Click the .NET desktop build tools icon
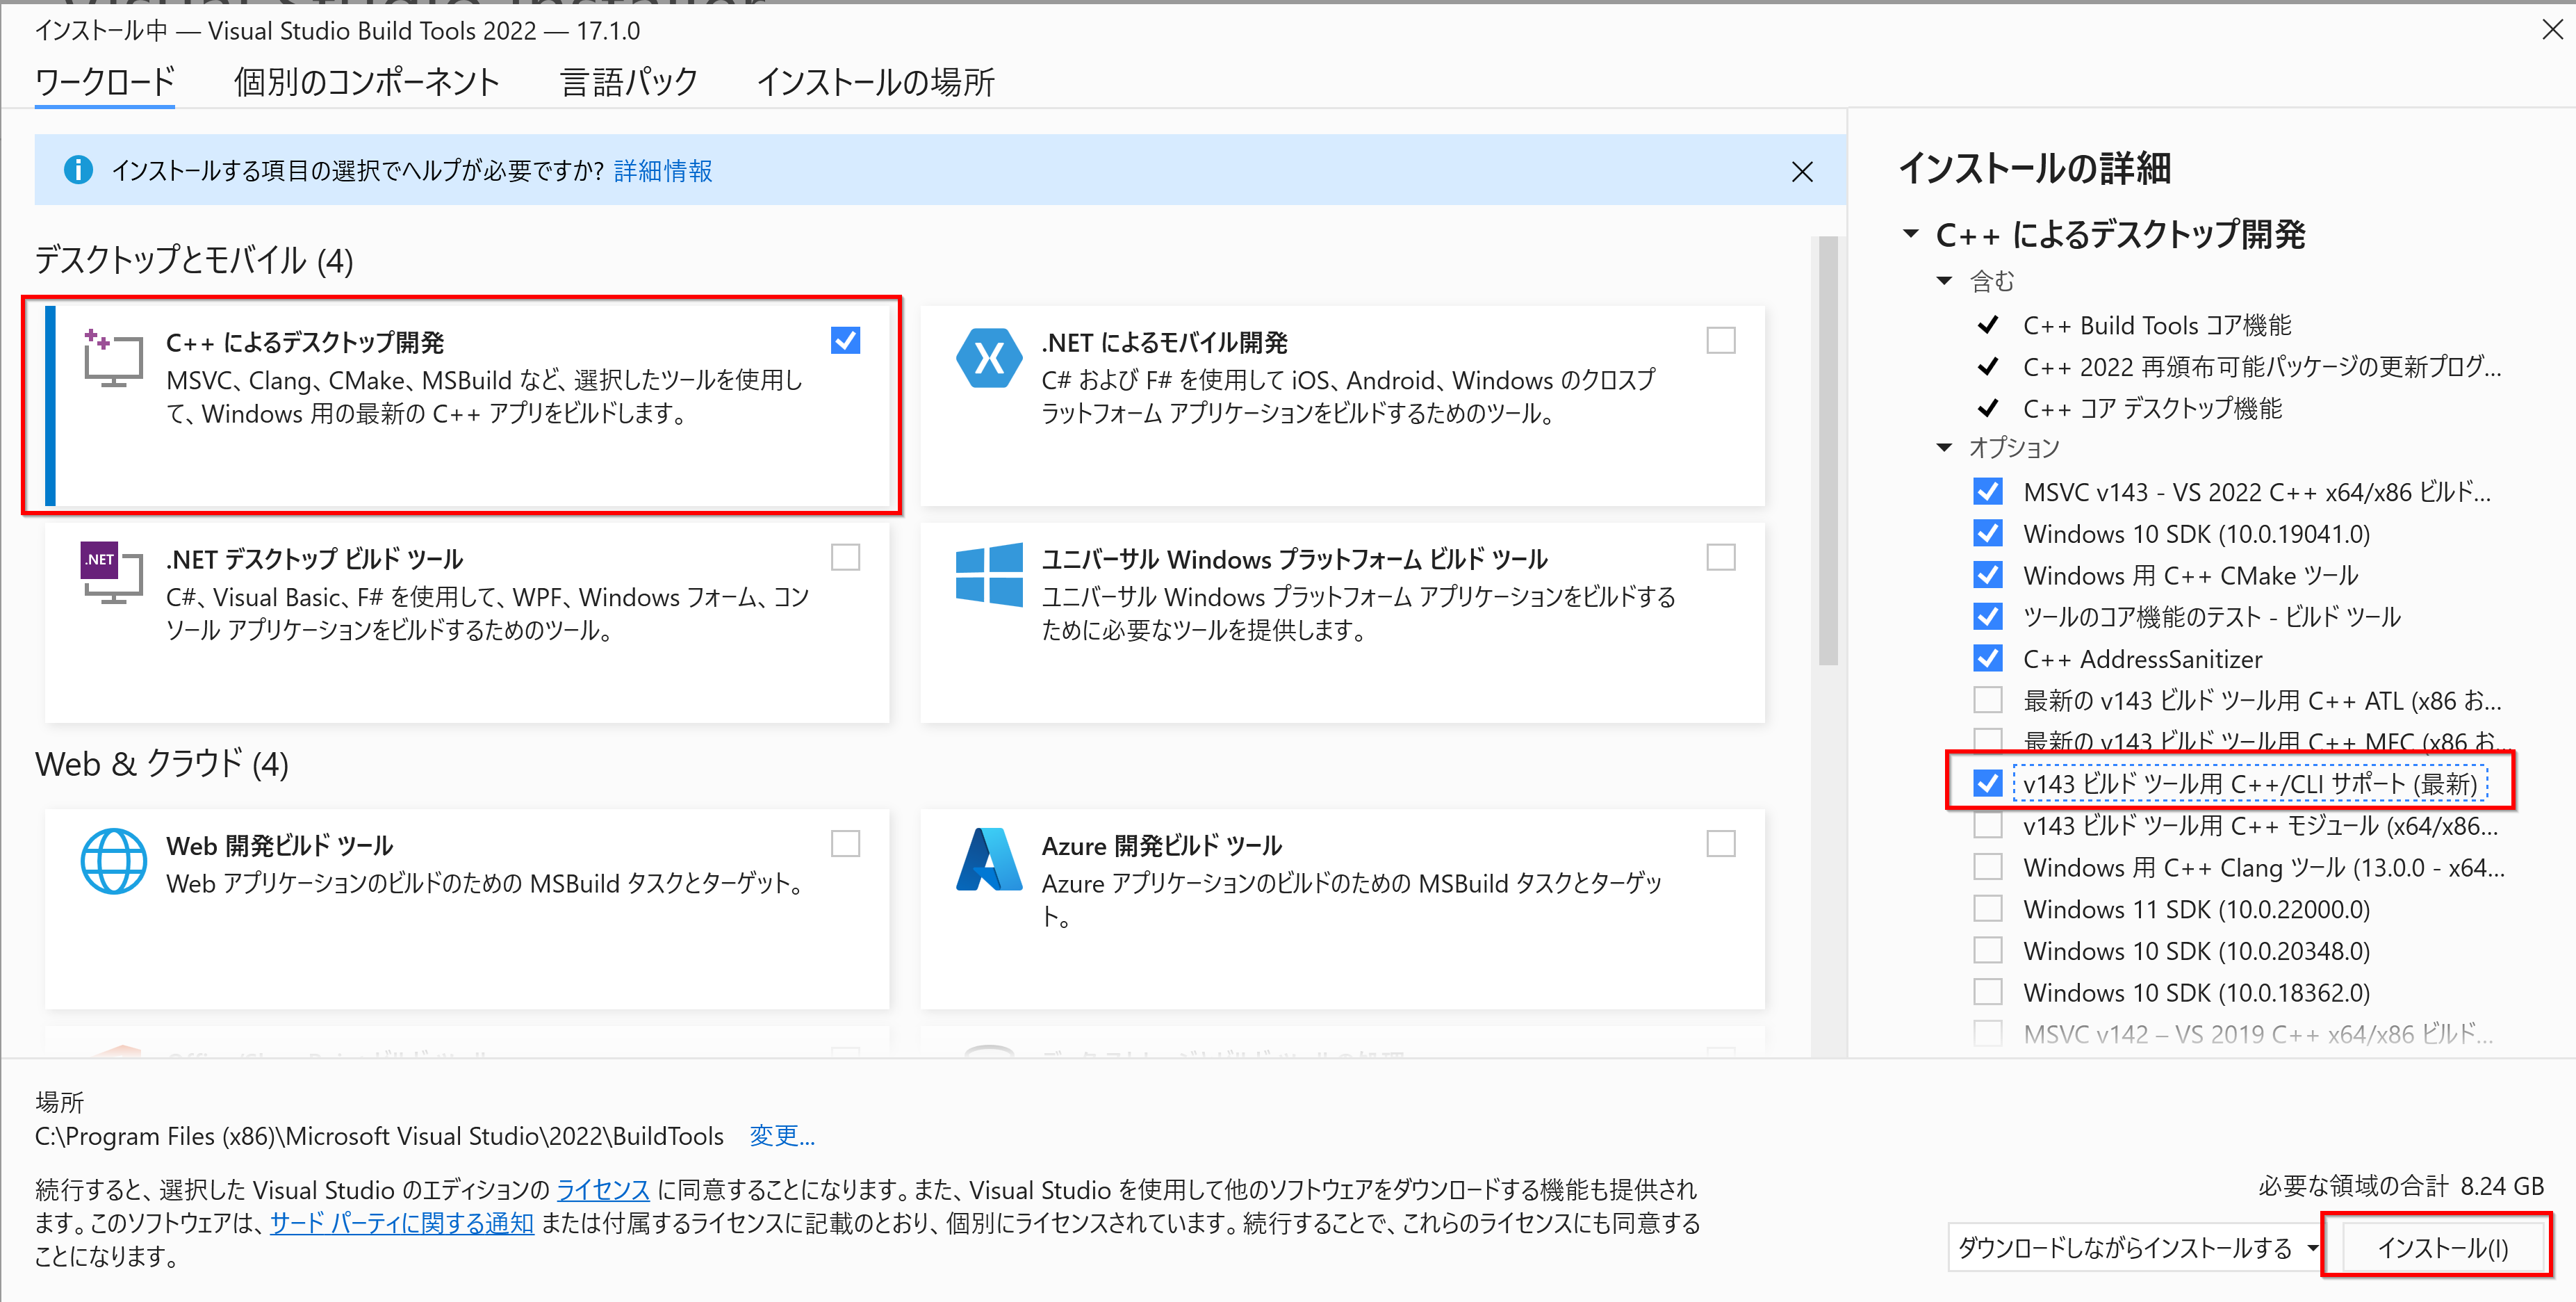Image resolution: width=2576 pixels, height=1302 pixels. tap(112, 573)
